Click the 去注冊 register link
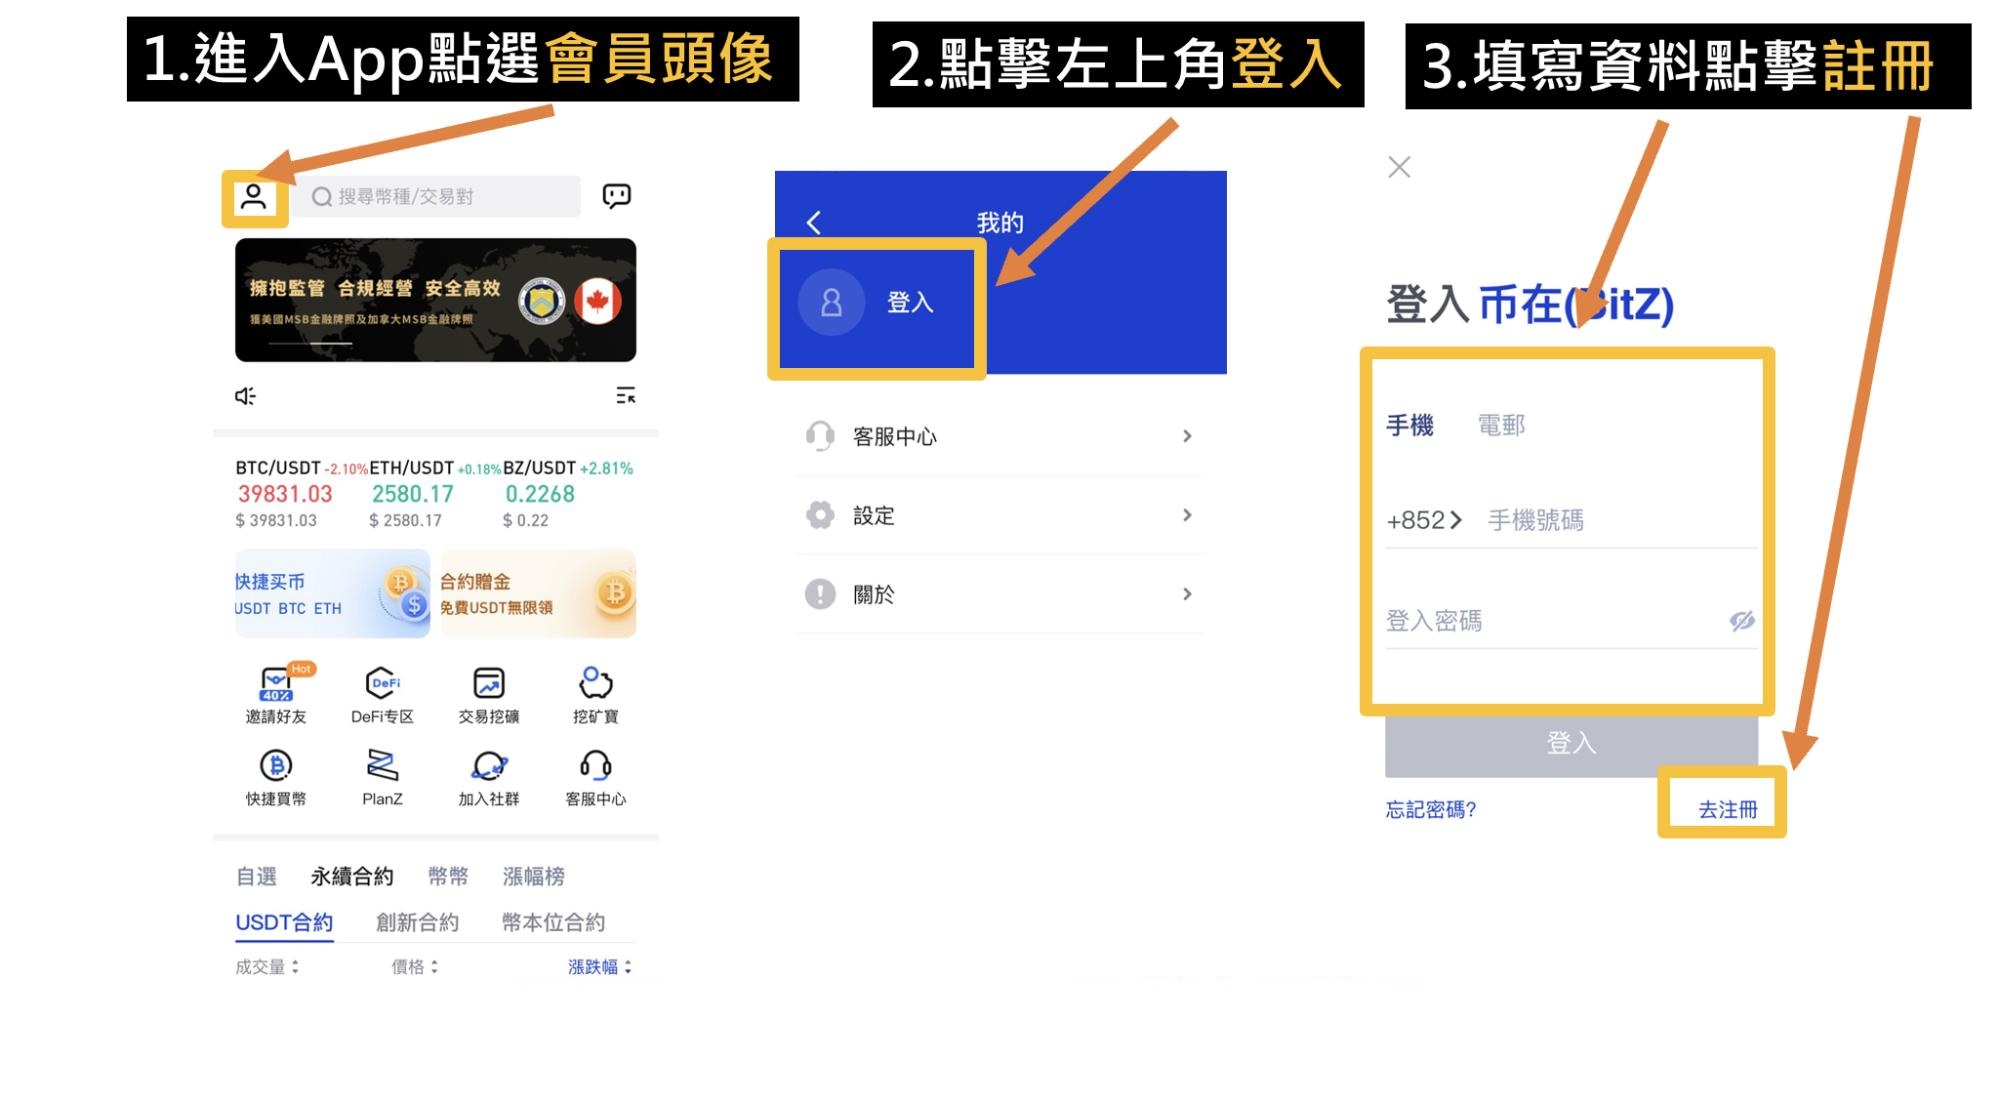The height and width of the screenshot is (1117, 1999). pos(1728,809)
